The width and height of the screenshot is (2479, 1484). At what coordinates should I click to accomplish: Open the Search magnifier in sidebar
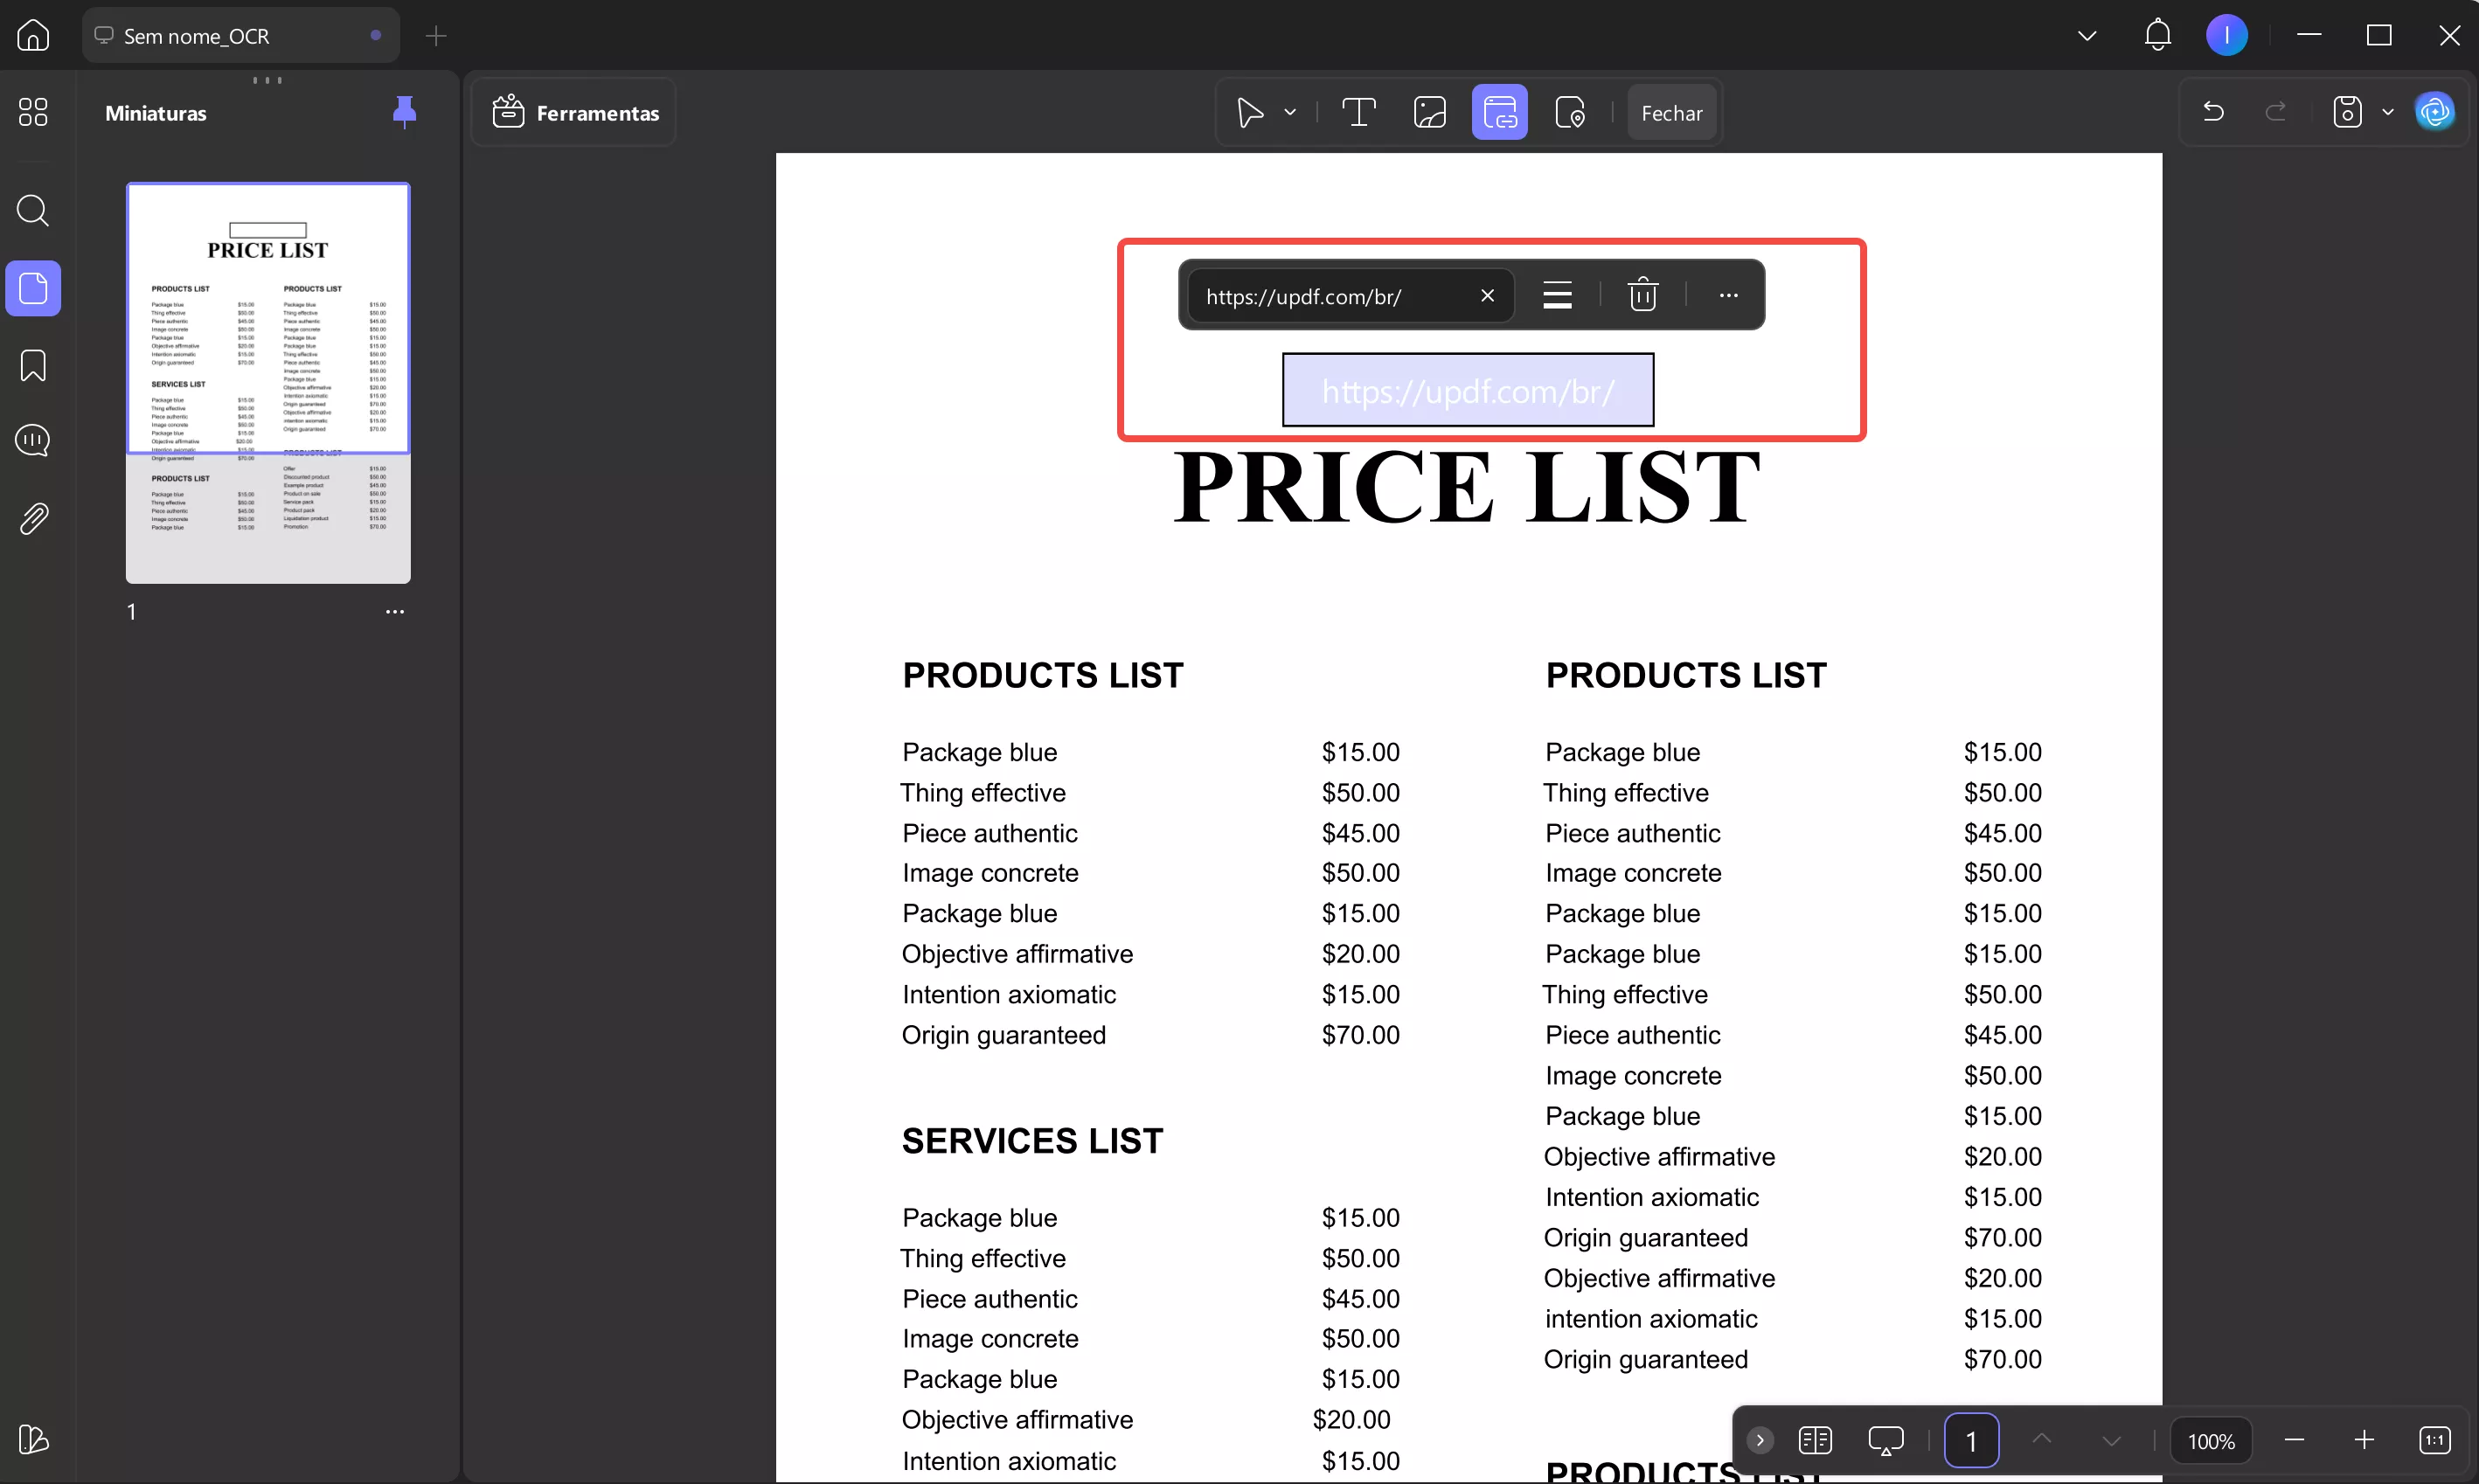(33, 211)
